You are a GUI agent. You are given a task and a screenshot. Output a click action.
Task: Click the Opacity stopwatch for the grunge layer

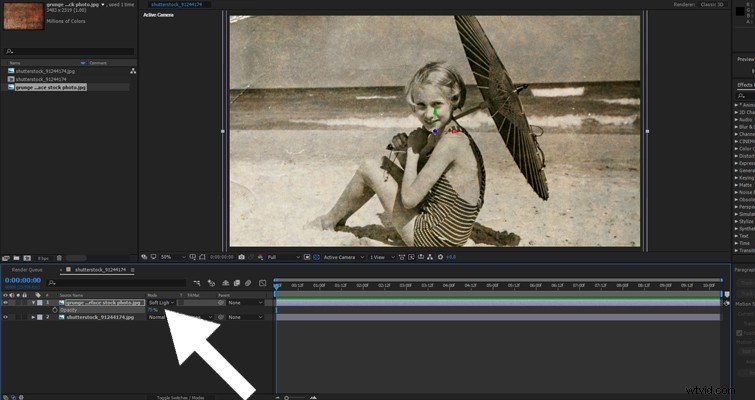click(55, 310)
